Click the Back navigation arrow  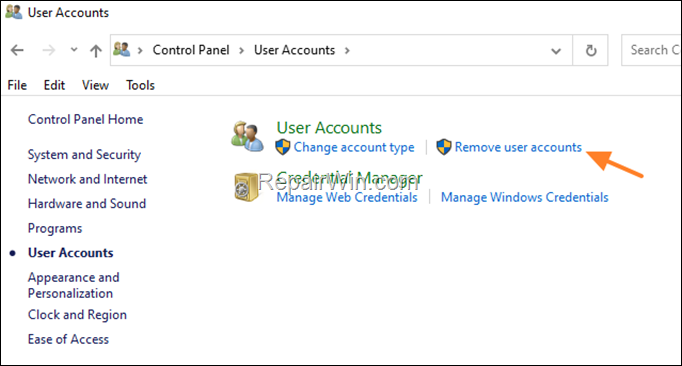point(17,50)
